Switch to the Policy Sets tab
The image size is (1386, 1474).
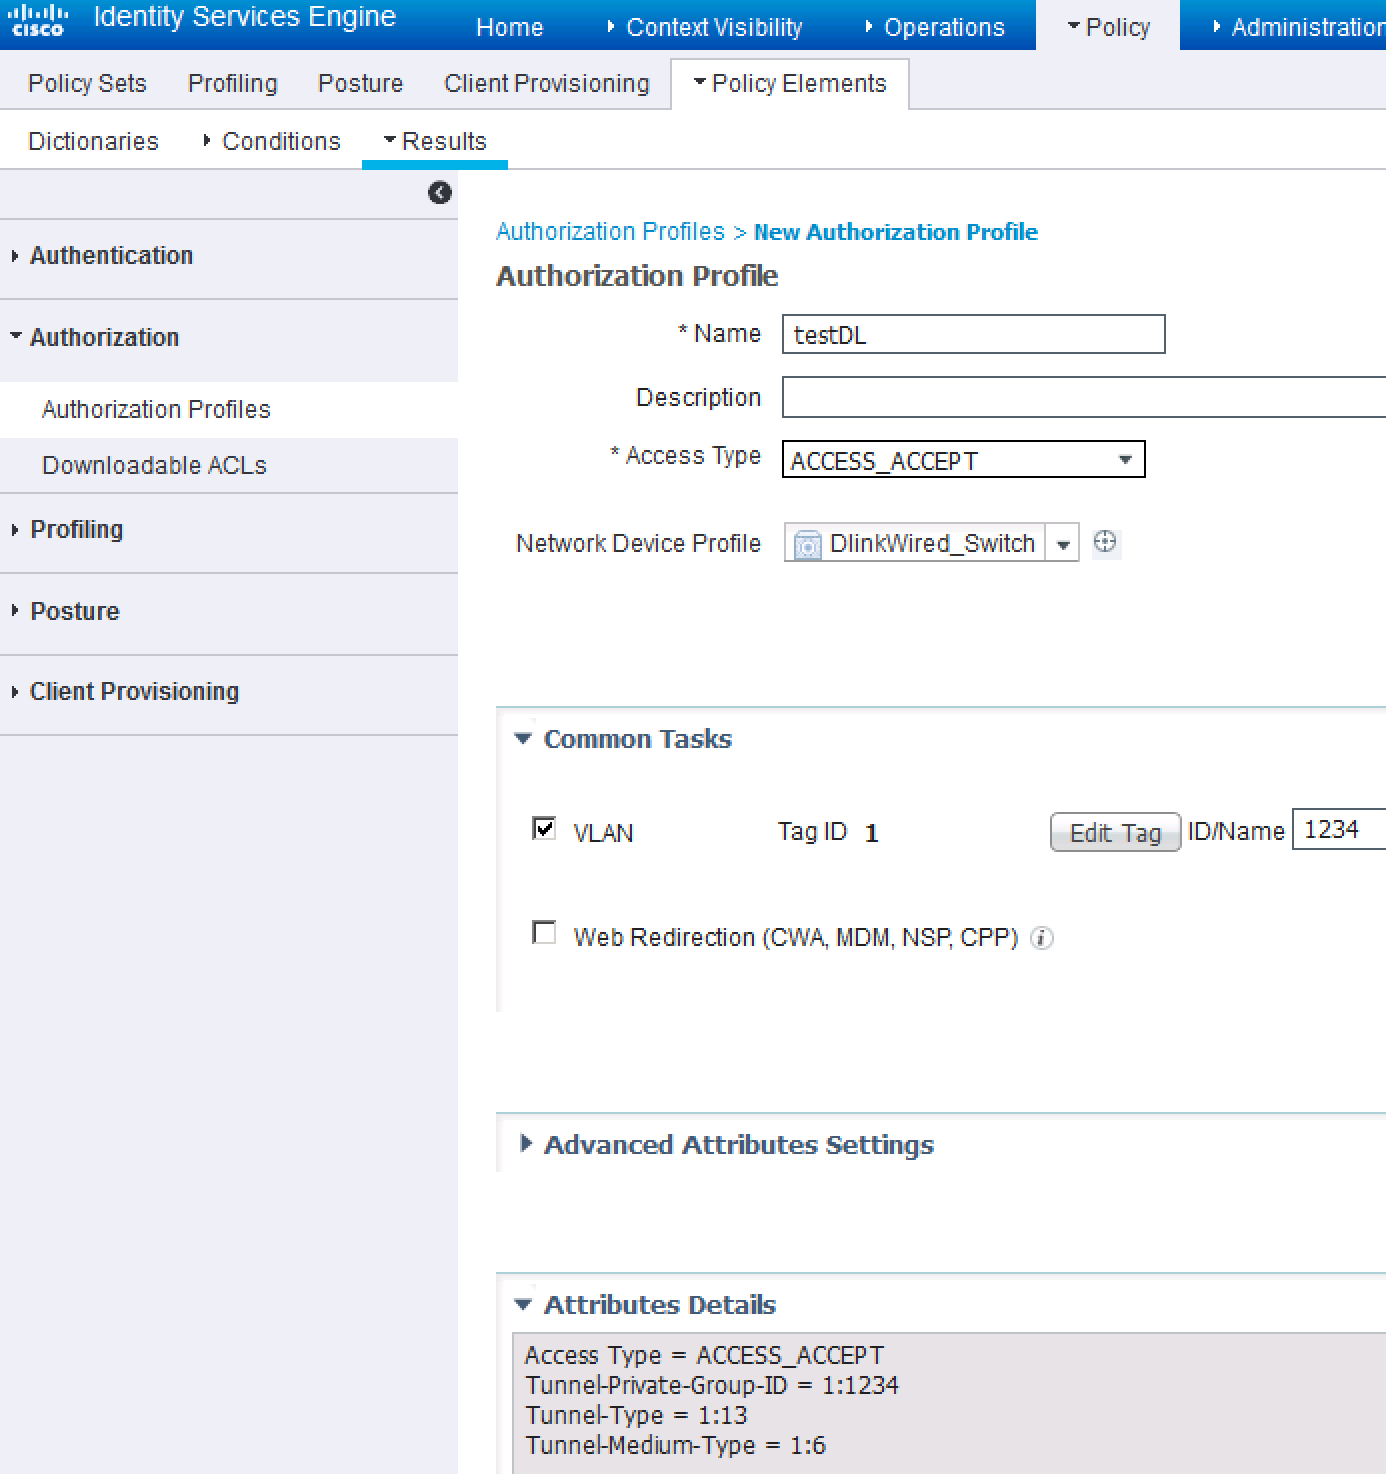tap(87, 83)
